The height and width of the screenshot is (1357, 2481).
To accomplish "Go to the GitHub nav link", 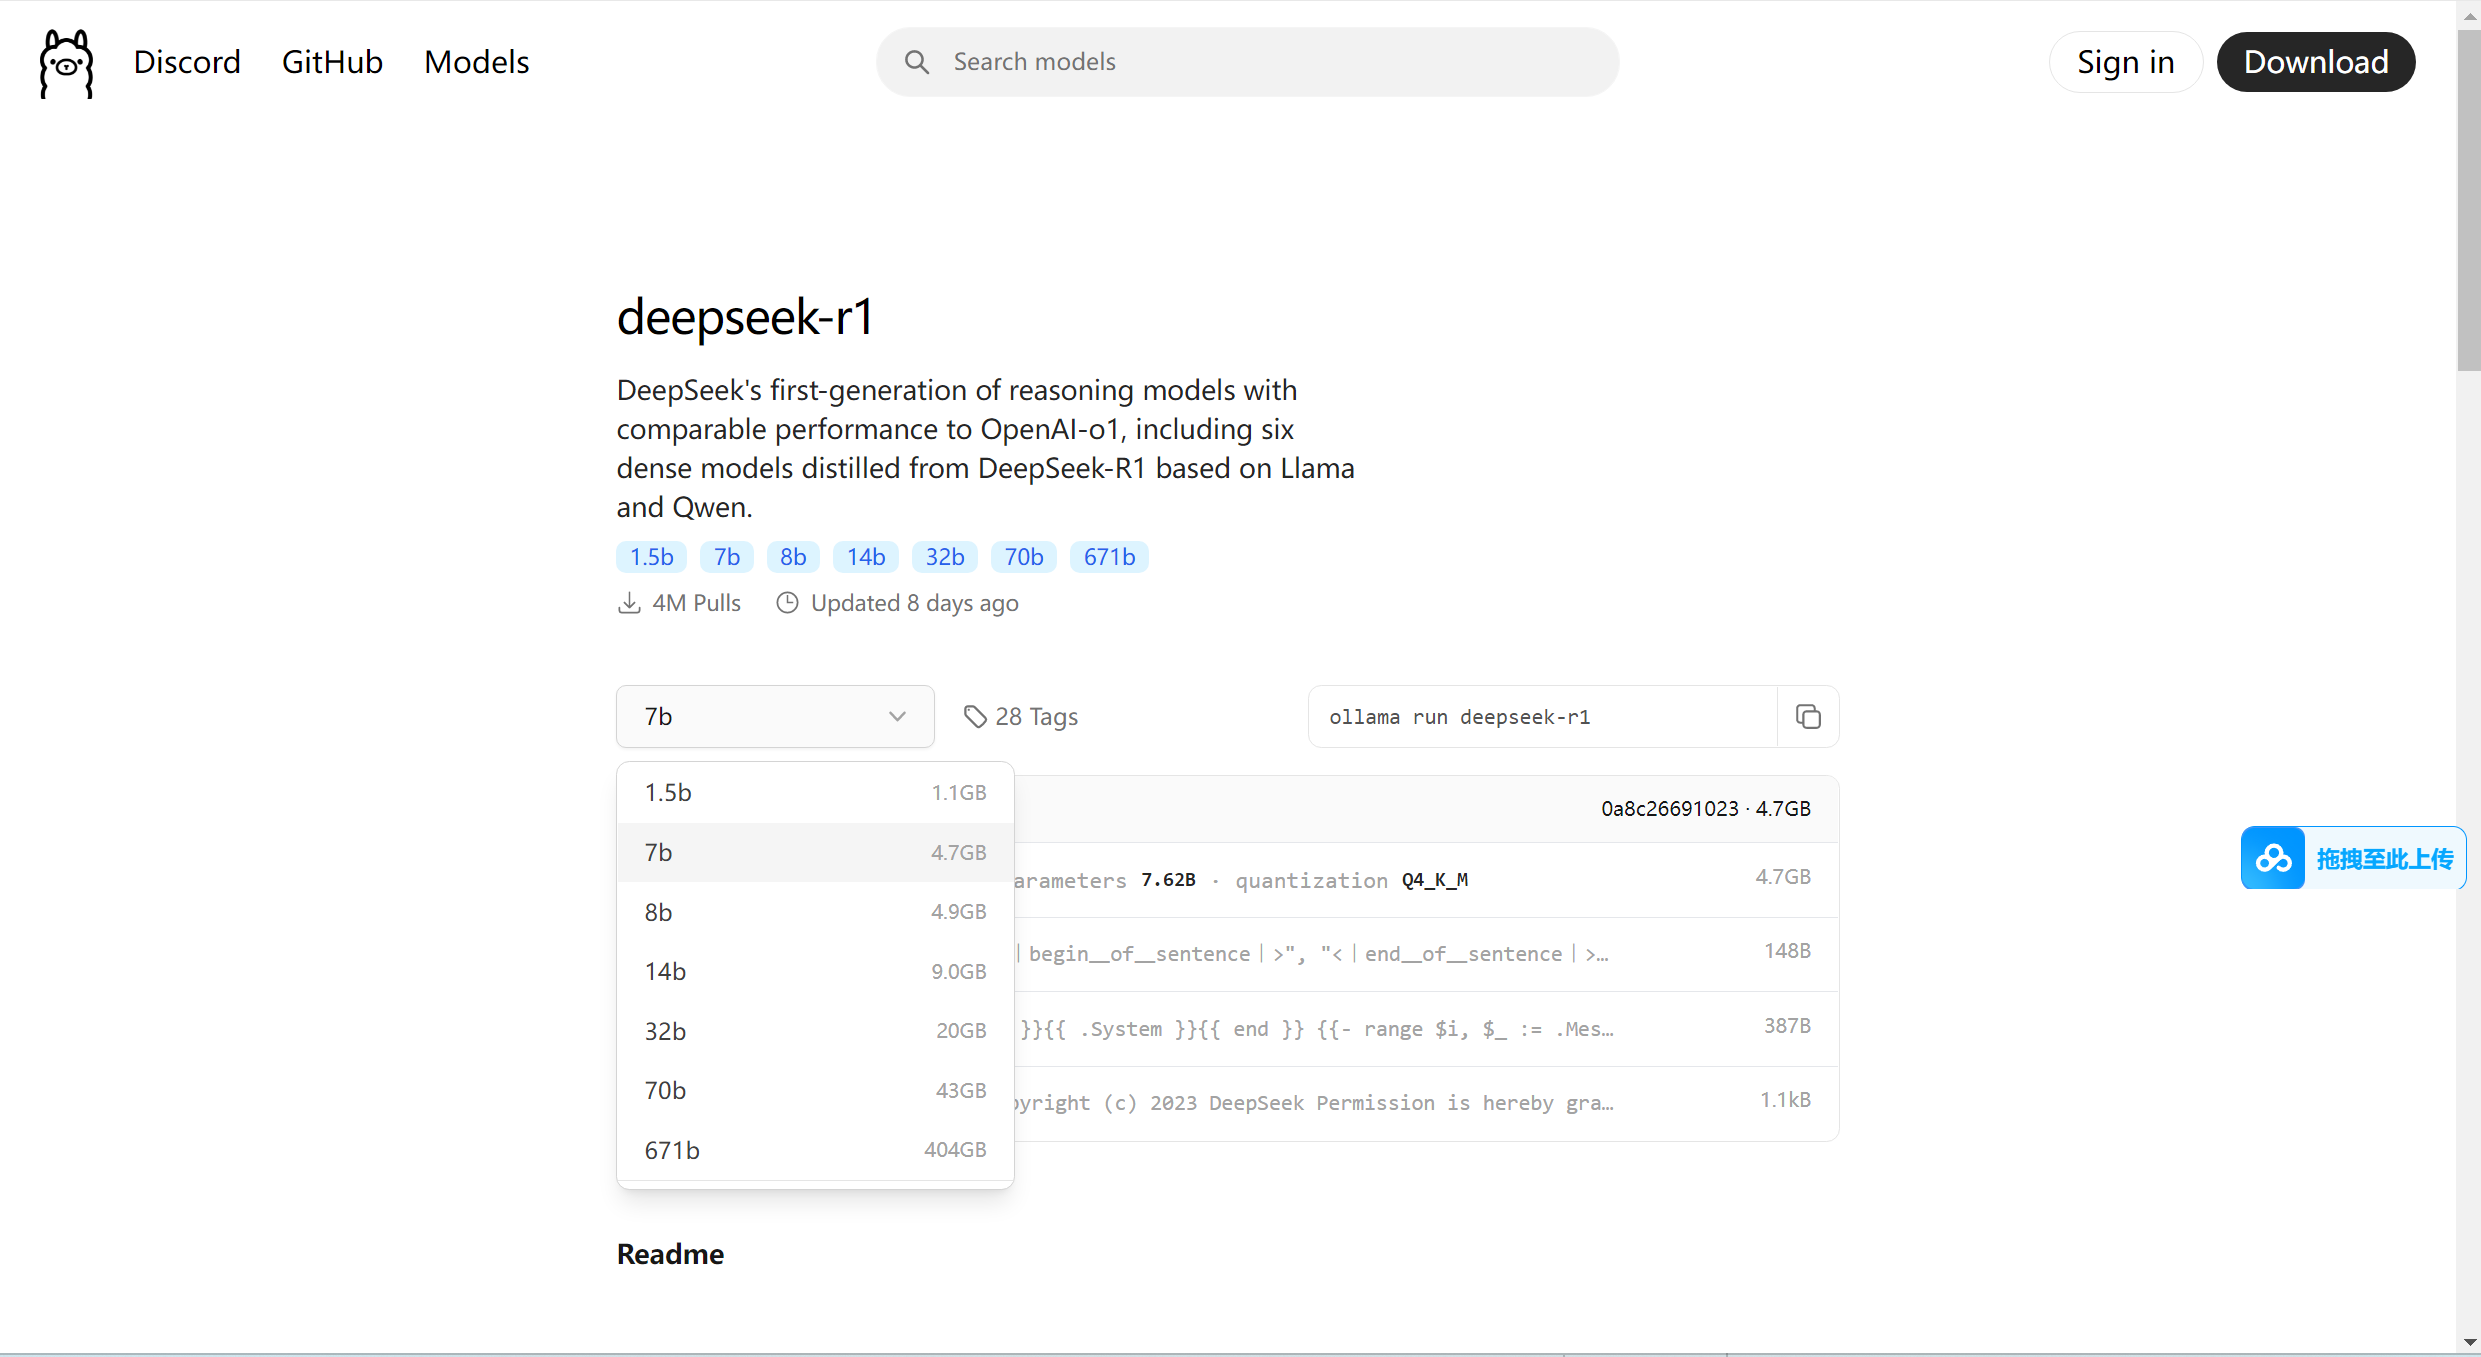I will (332, 62).
